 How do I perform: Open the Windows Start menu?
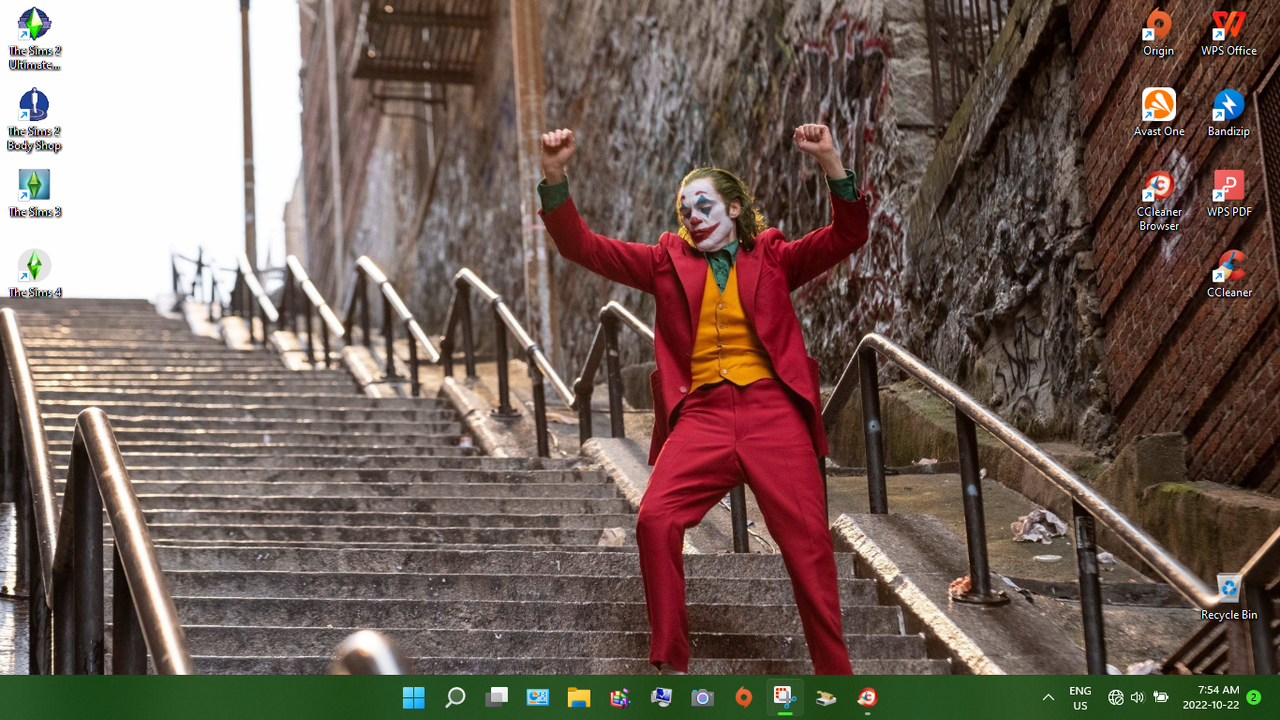point(413,697)
